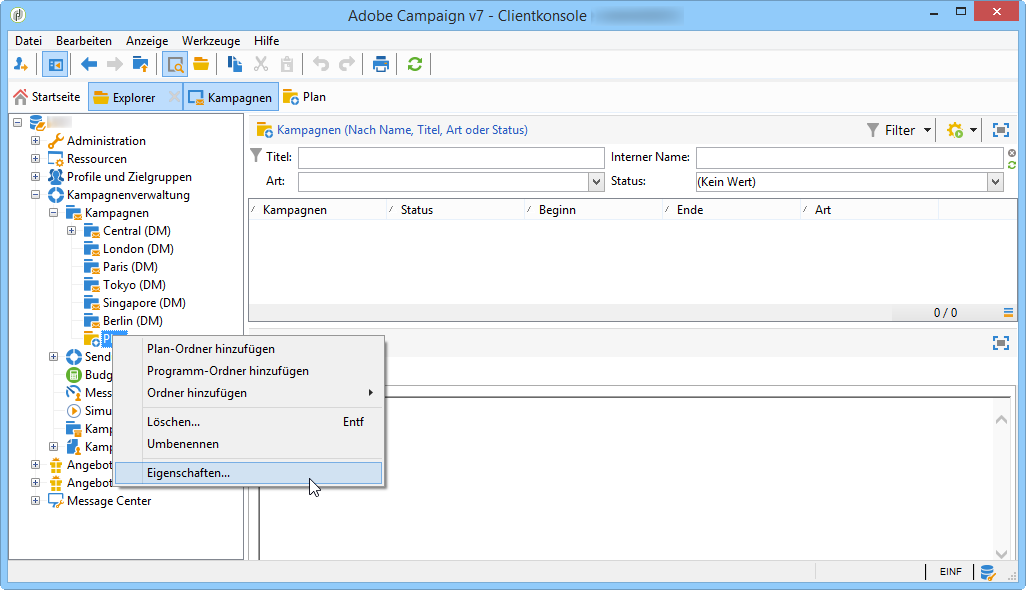Open the Art dropdown
This screenshot has width=1028, height=594.
(x=596, y=182)
